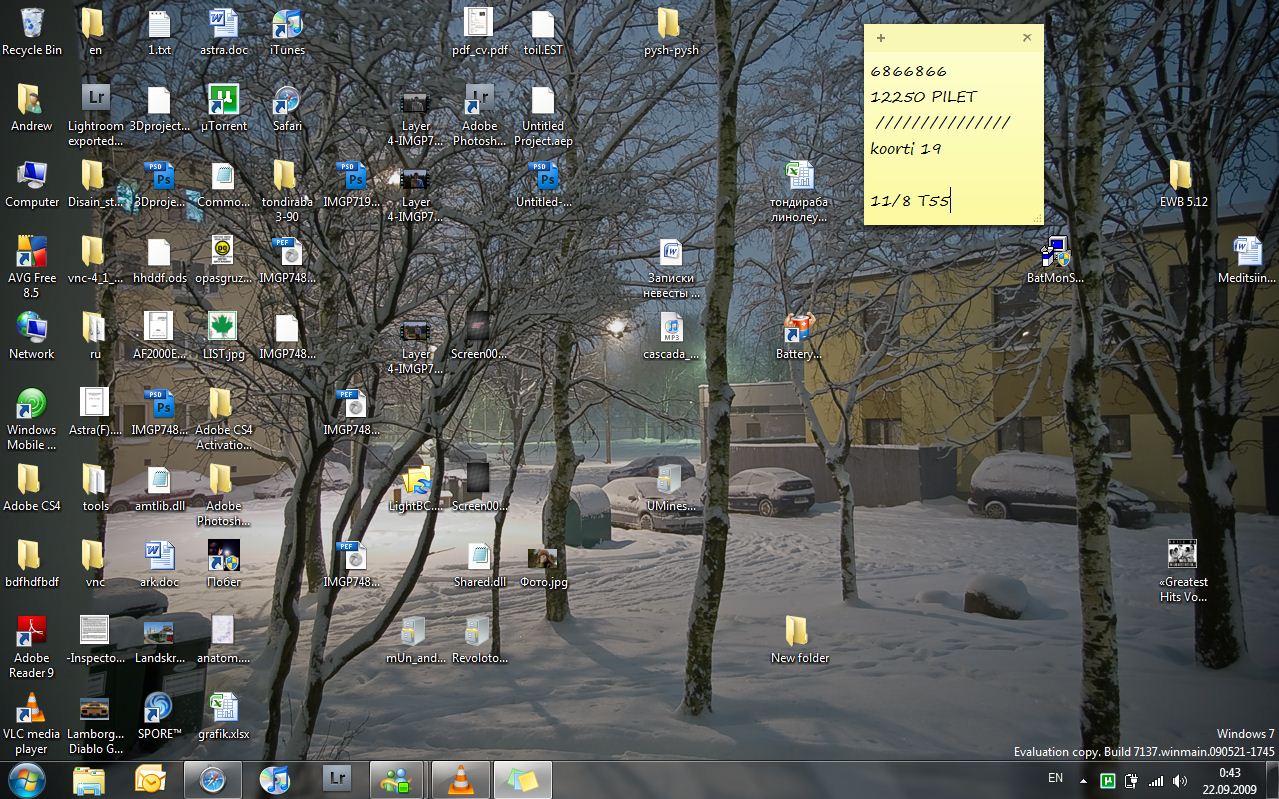Show hidden system tray icons
This screenshot has height=799, width=1279.
[1083, 780]
